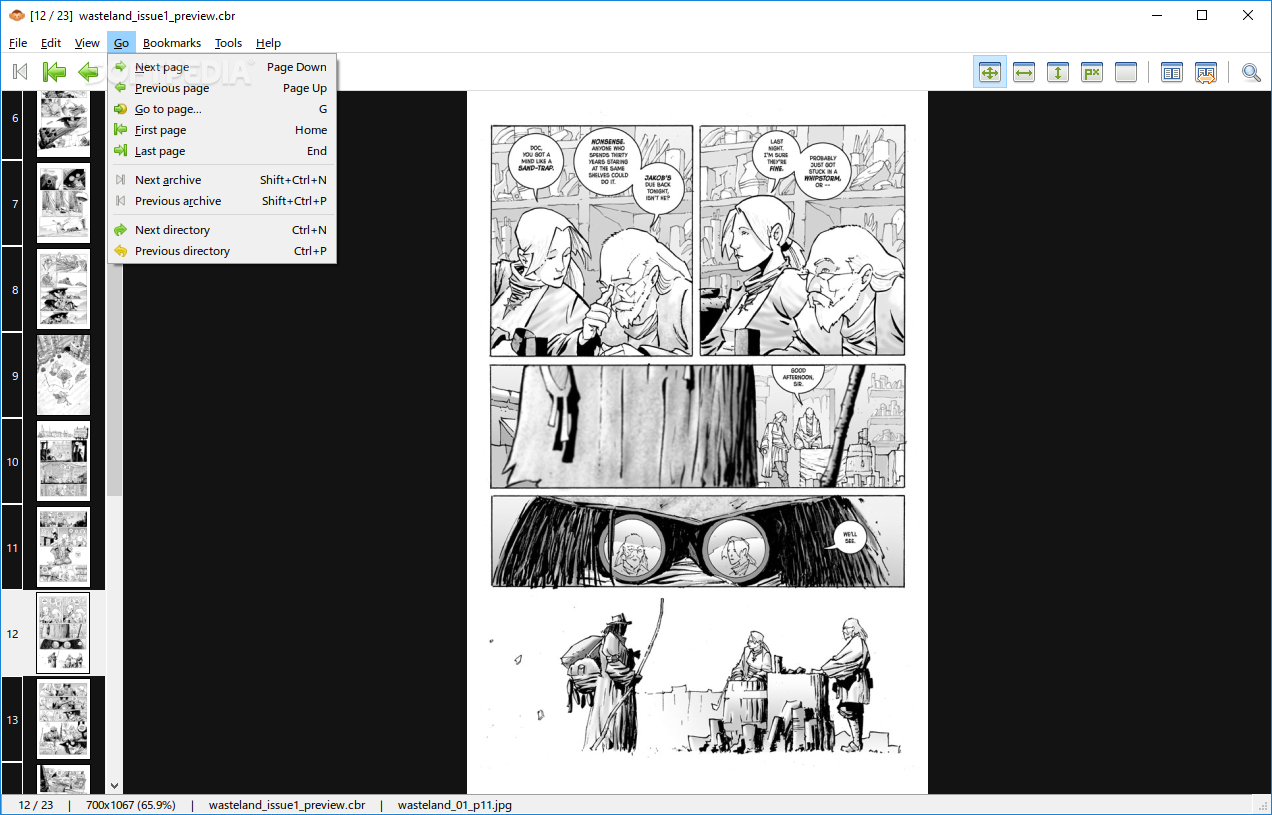Screen dimensions: 1272x815
Task: Choose Next page in Go menu
Action: 222,67
